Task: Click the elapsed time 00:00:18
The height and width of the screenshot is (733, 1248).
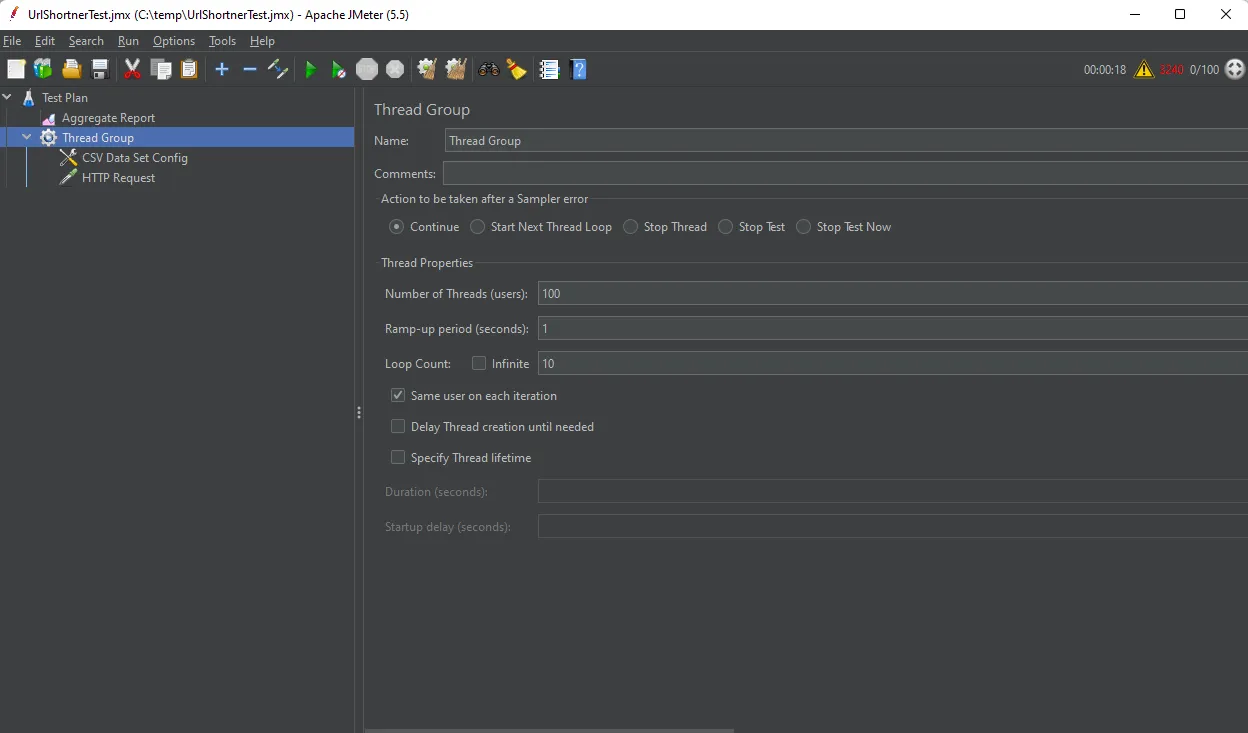Action: click(1105, 70)
